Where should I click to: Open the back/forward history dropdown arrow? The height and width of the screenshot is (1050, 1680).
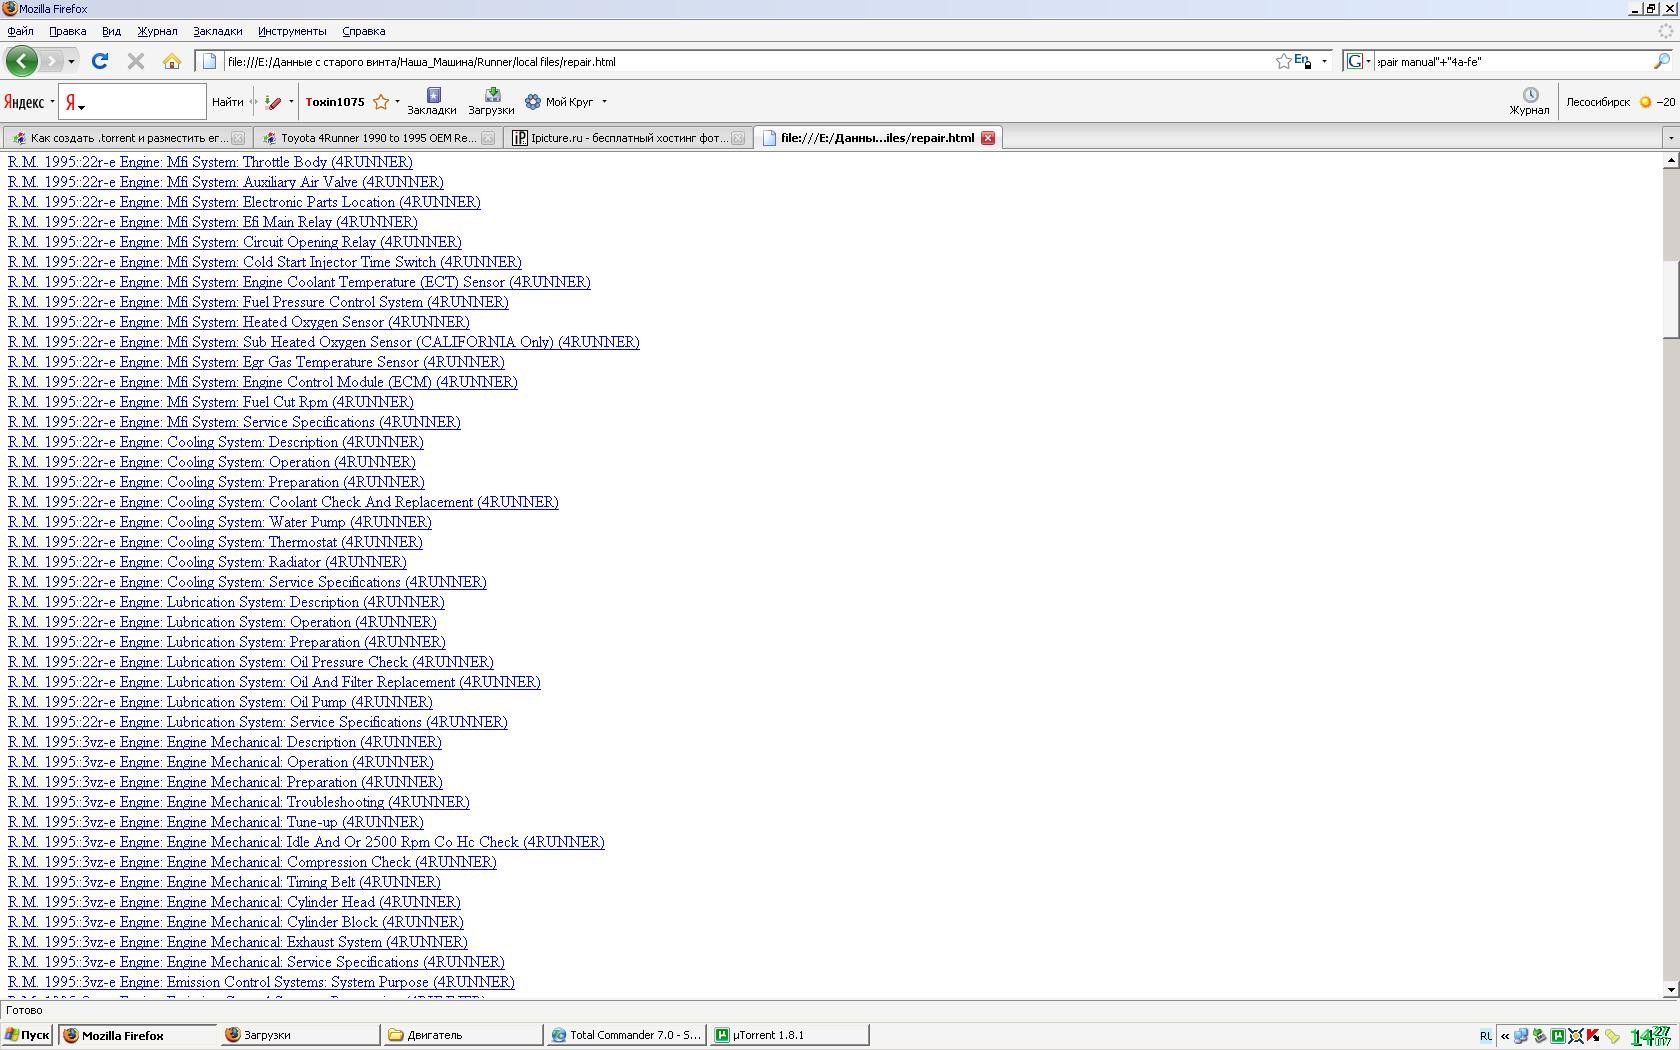pyautogui.click(x=71, y=61)
